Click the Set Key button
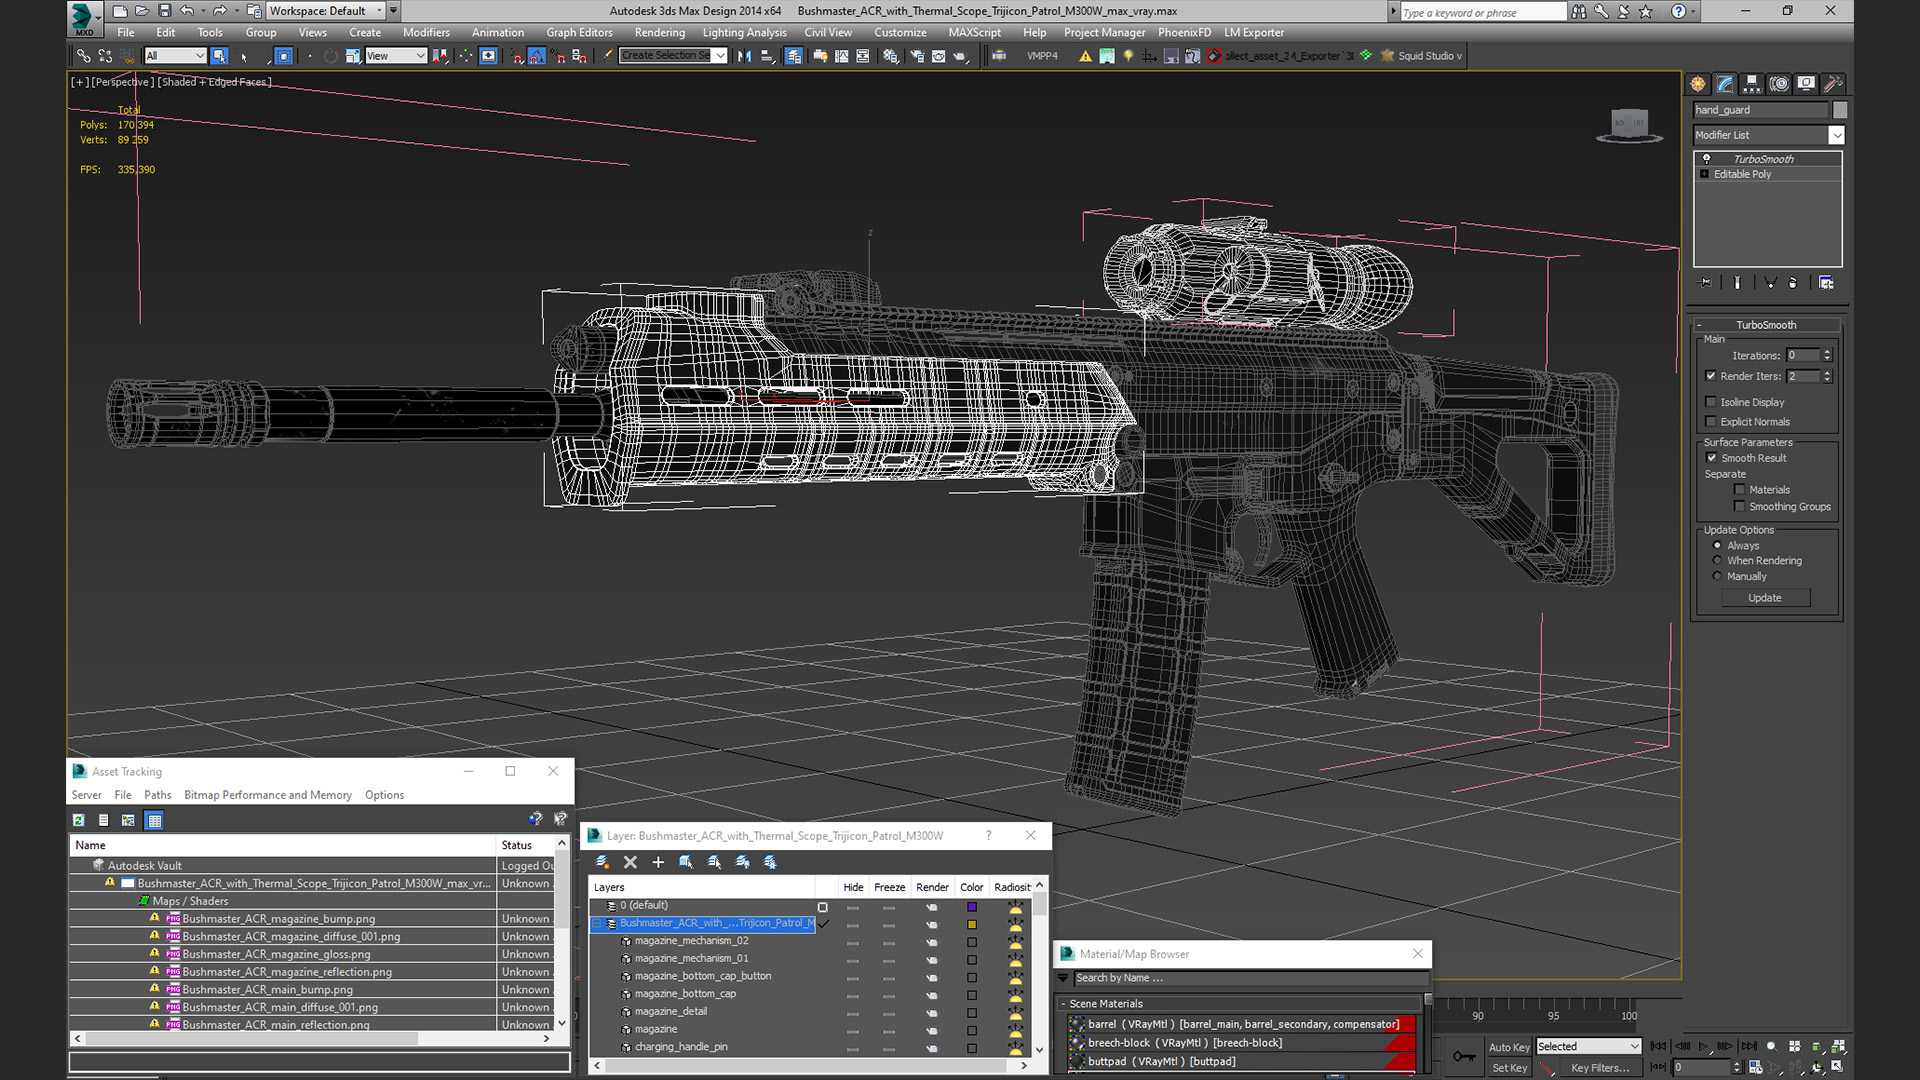This screenshot has width=1920, height=1080. click(1509, 1068)
